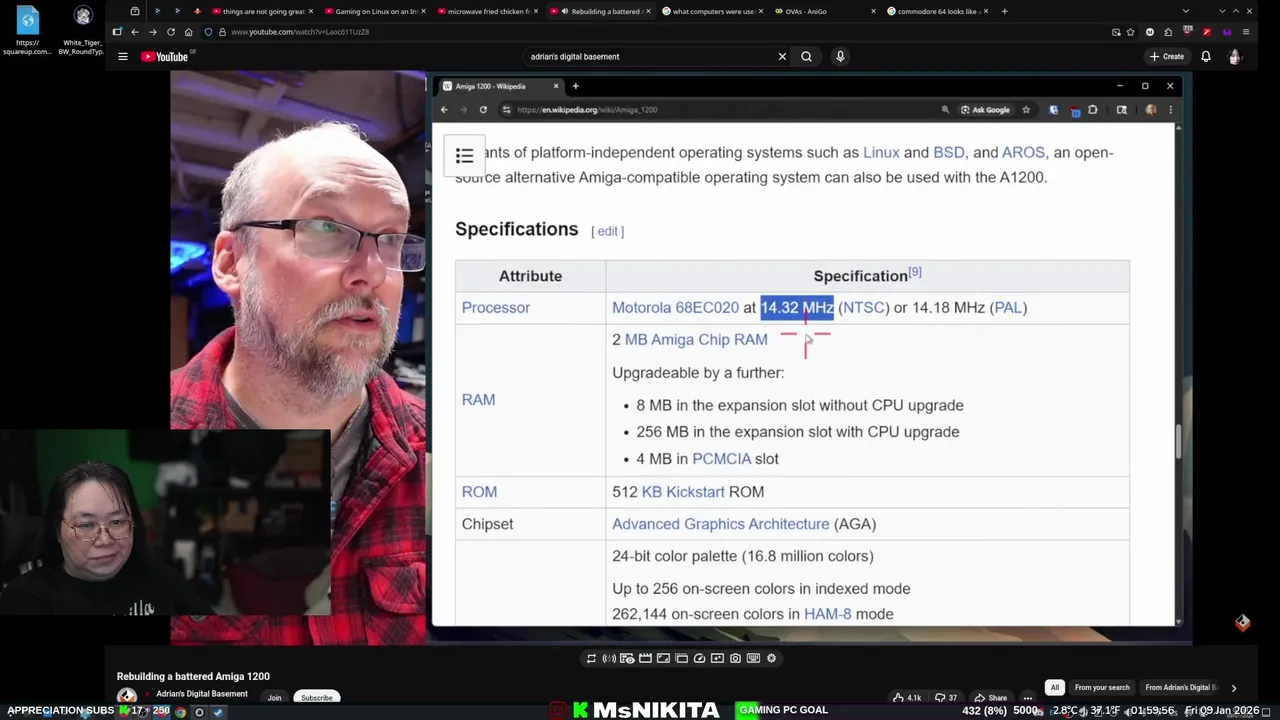1280x720 pixels.
Task: Open the BSD link
Action: 949,152
